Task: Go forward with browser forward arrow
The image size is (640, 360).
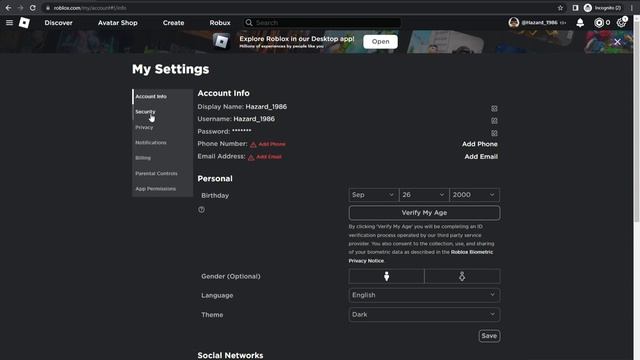Action: coord(20,8)
